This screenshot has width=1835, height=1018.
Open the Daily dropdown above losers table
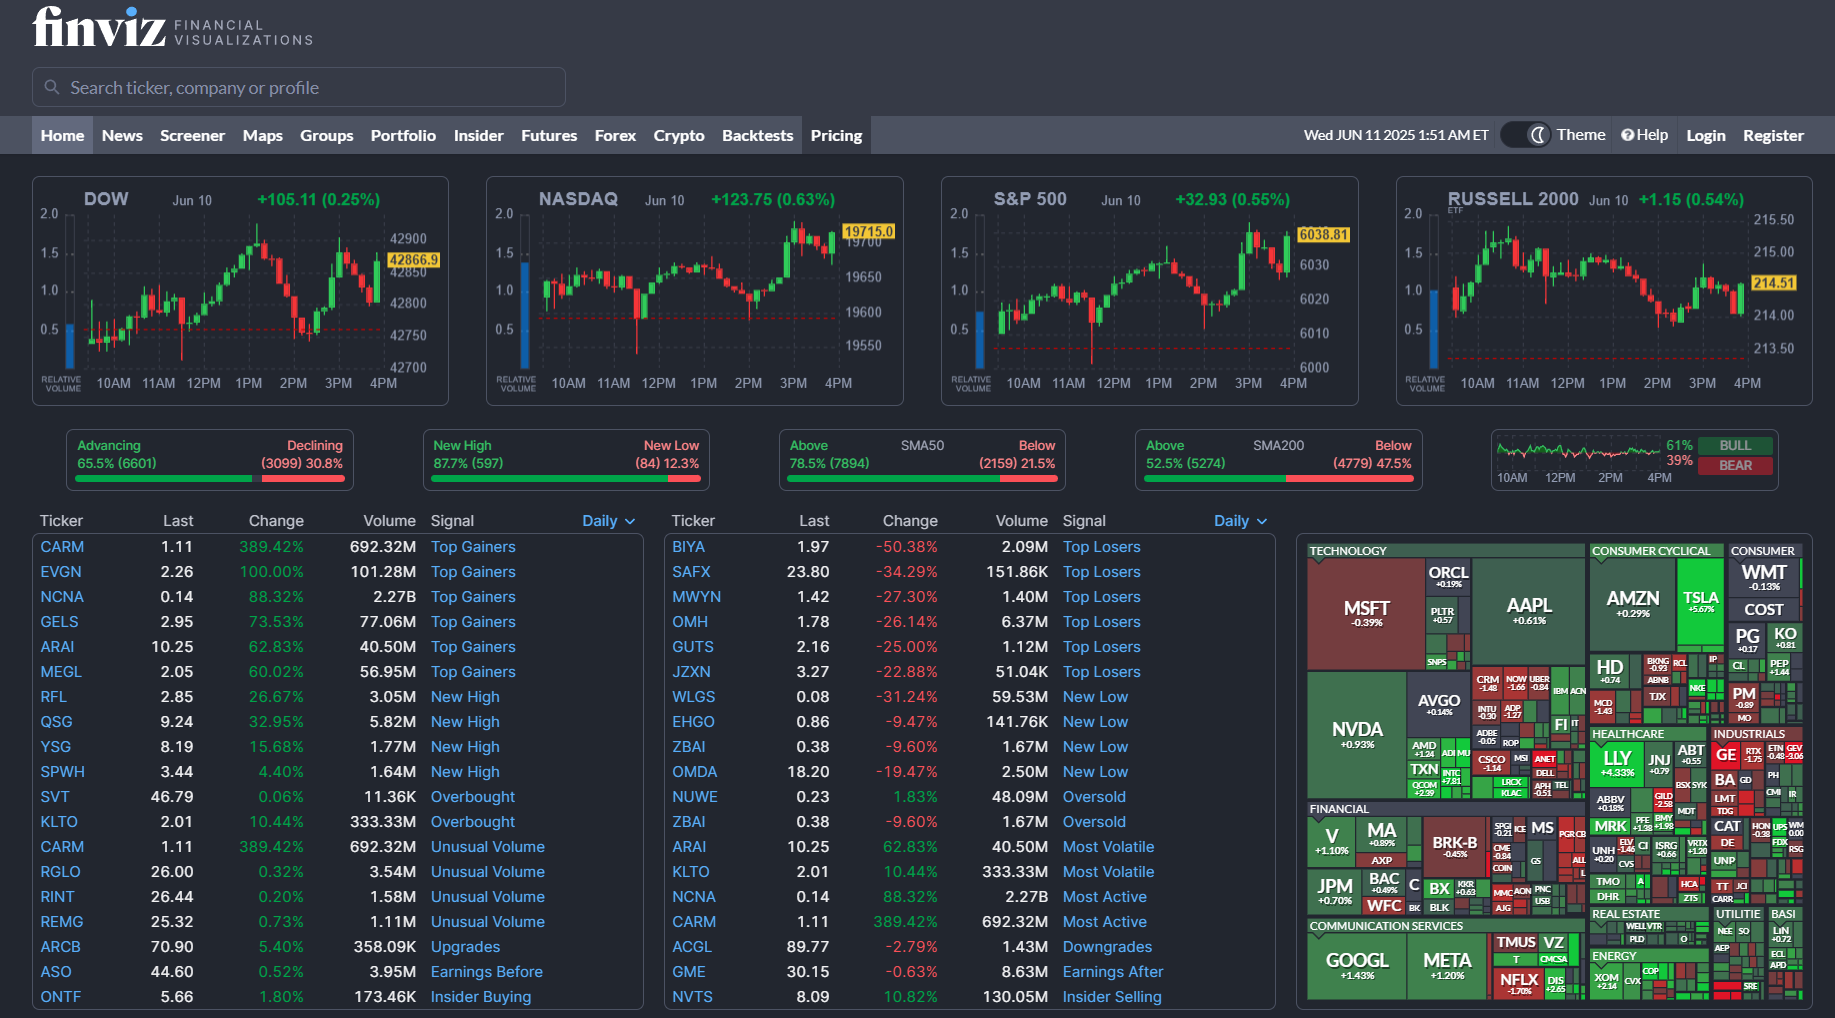pyautogui.click(x=1241, y=521)
